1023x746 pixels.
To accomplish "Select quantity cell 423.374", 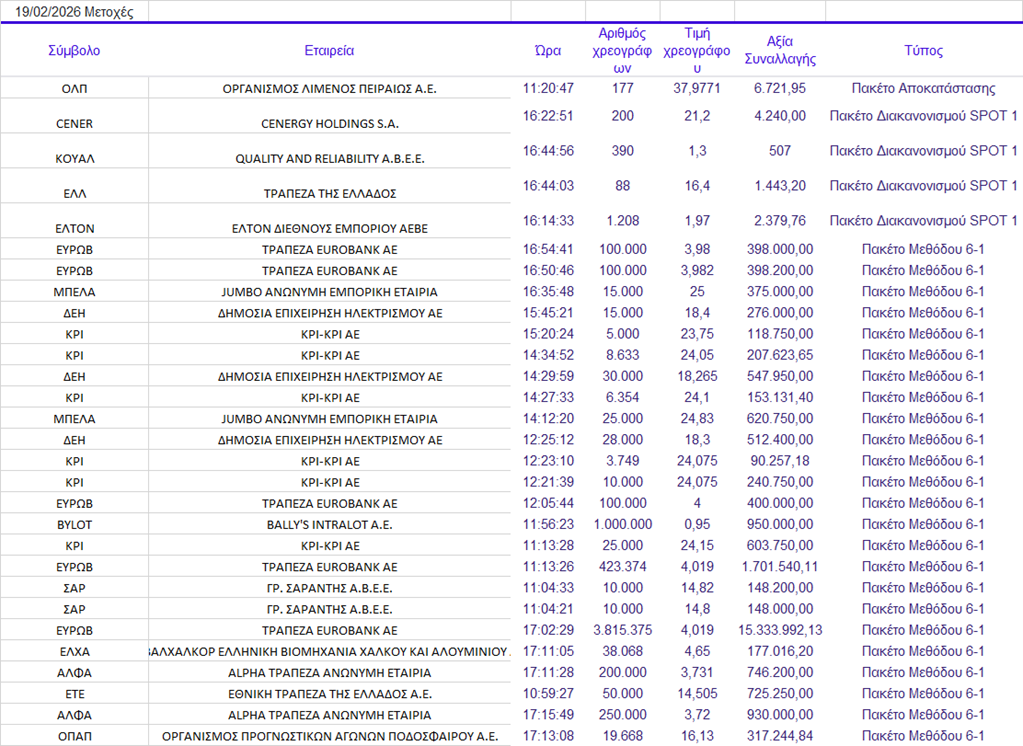I will coord(622,567).
